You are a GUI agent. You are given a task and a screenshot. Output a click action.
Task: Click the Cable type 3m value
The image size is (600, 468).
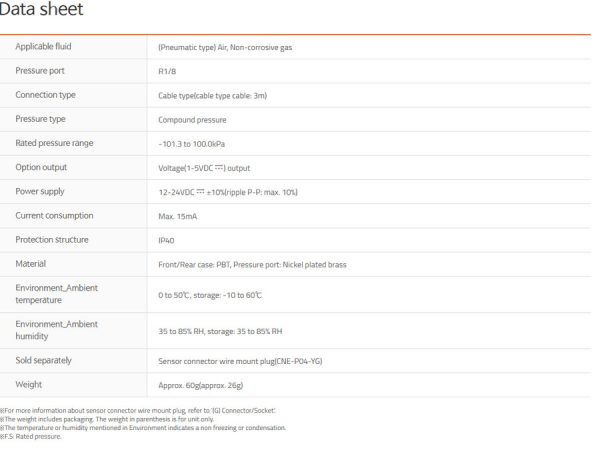click(212, 96)
